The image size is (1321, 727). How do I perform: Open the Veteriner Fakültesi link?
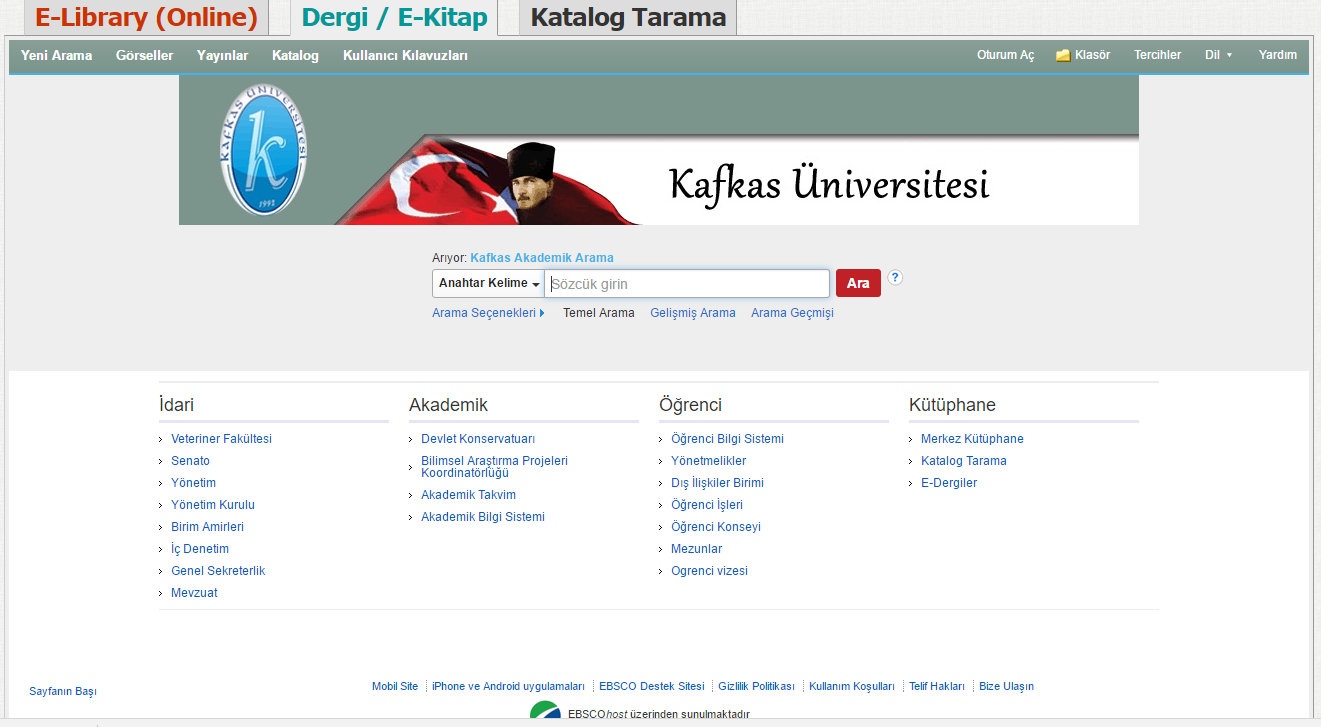coord(221,439)
